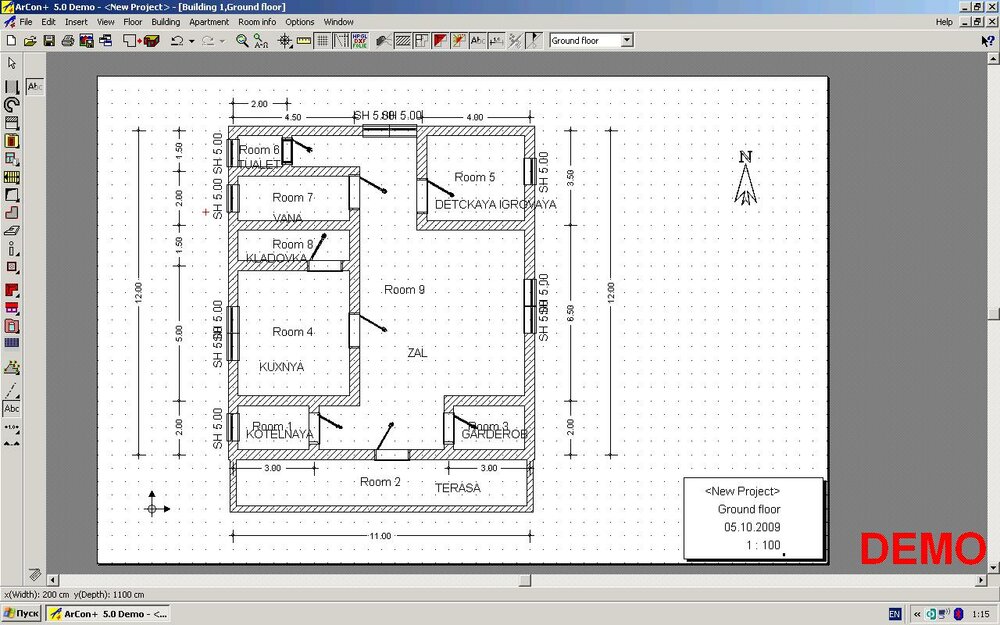Select the wall drawing tool

click(11, 87)
